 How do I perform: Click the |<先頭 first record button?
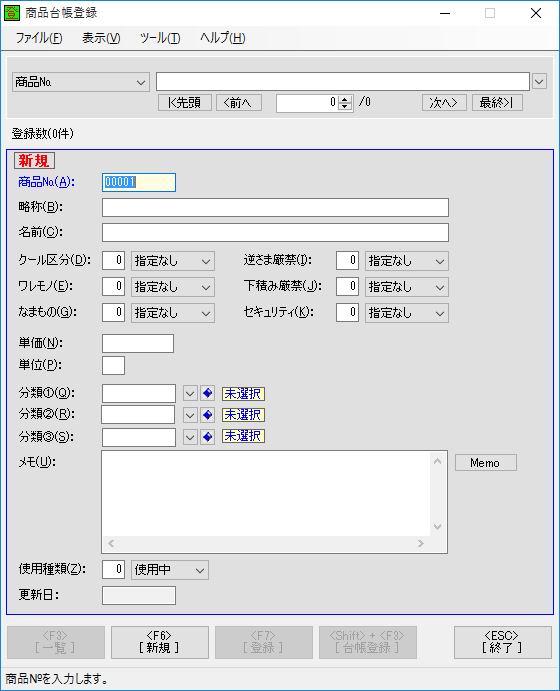pos(185,103)
